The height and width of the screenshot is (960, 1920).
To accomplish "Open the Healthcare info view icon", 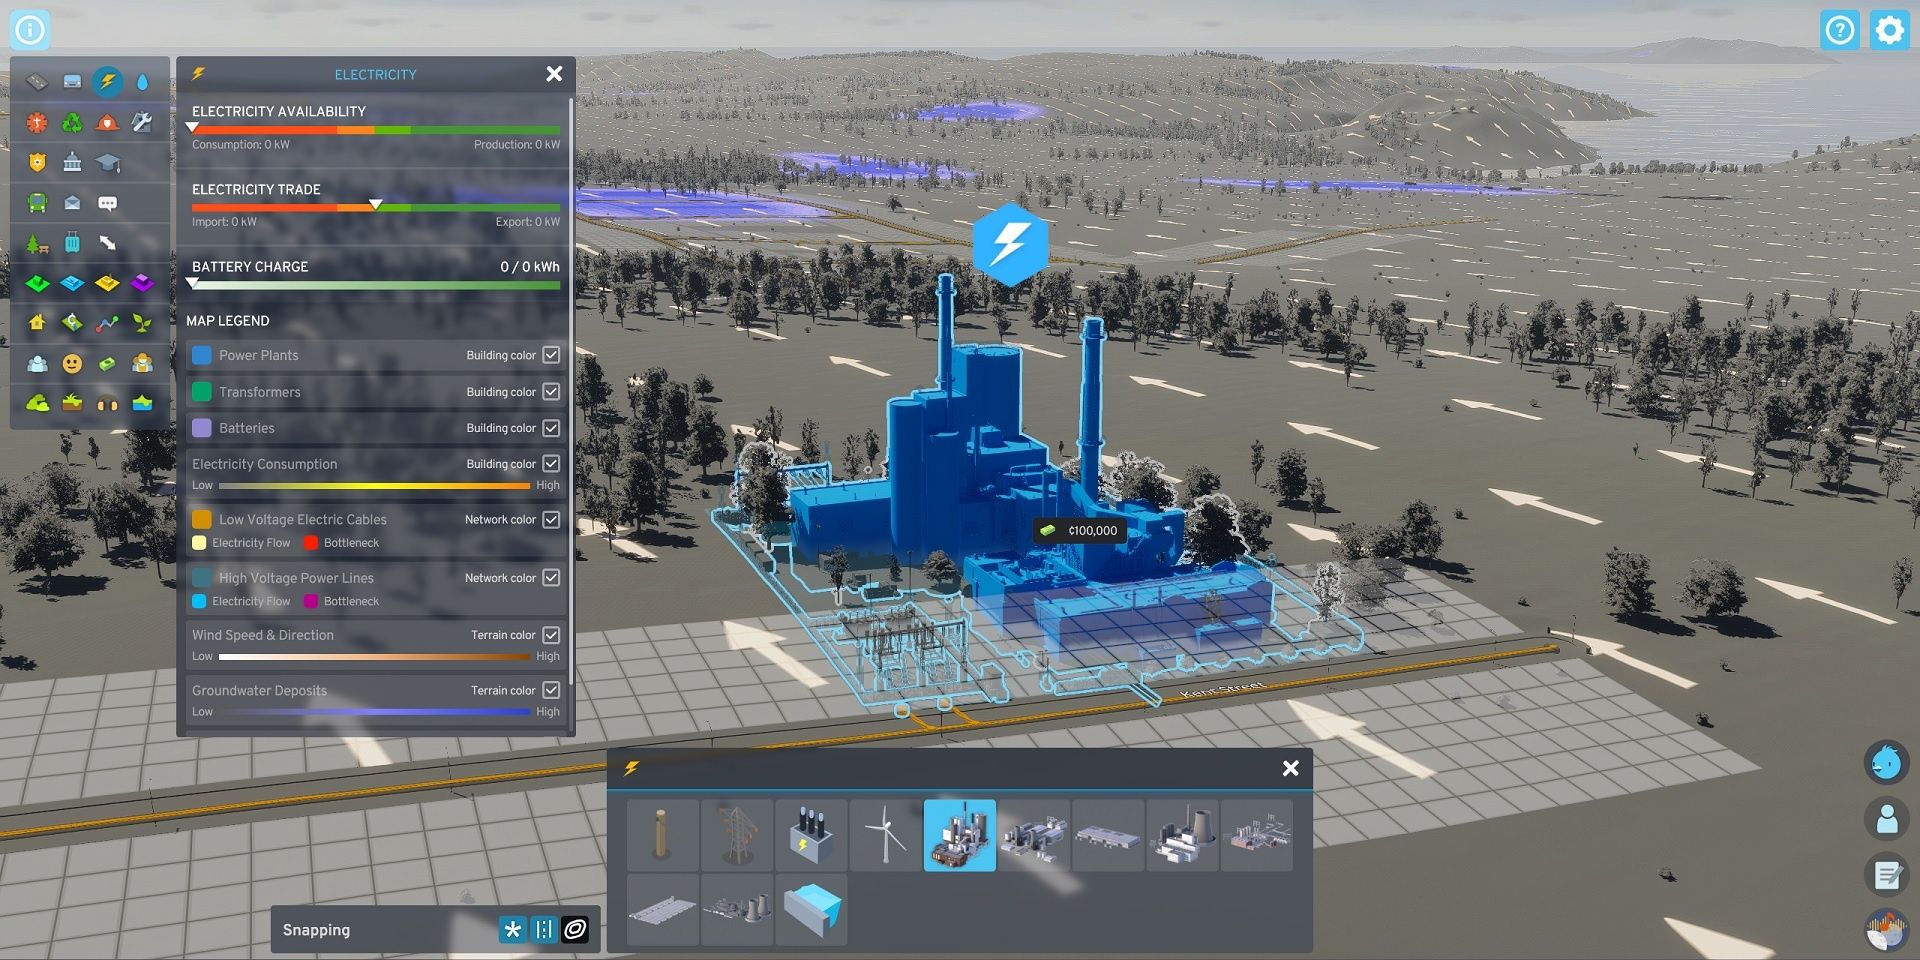I will [x=37, y=123].
